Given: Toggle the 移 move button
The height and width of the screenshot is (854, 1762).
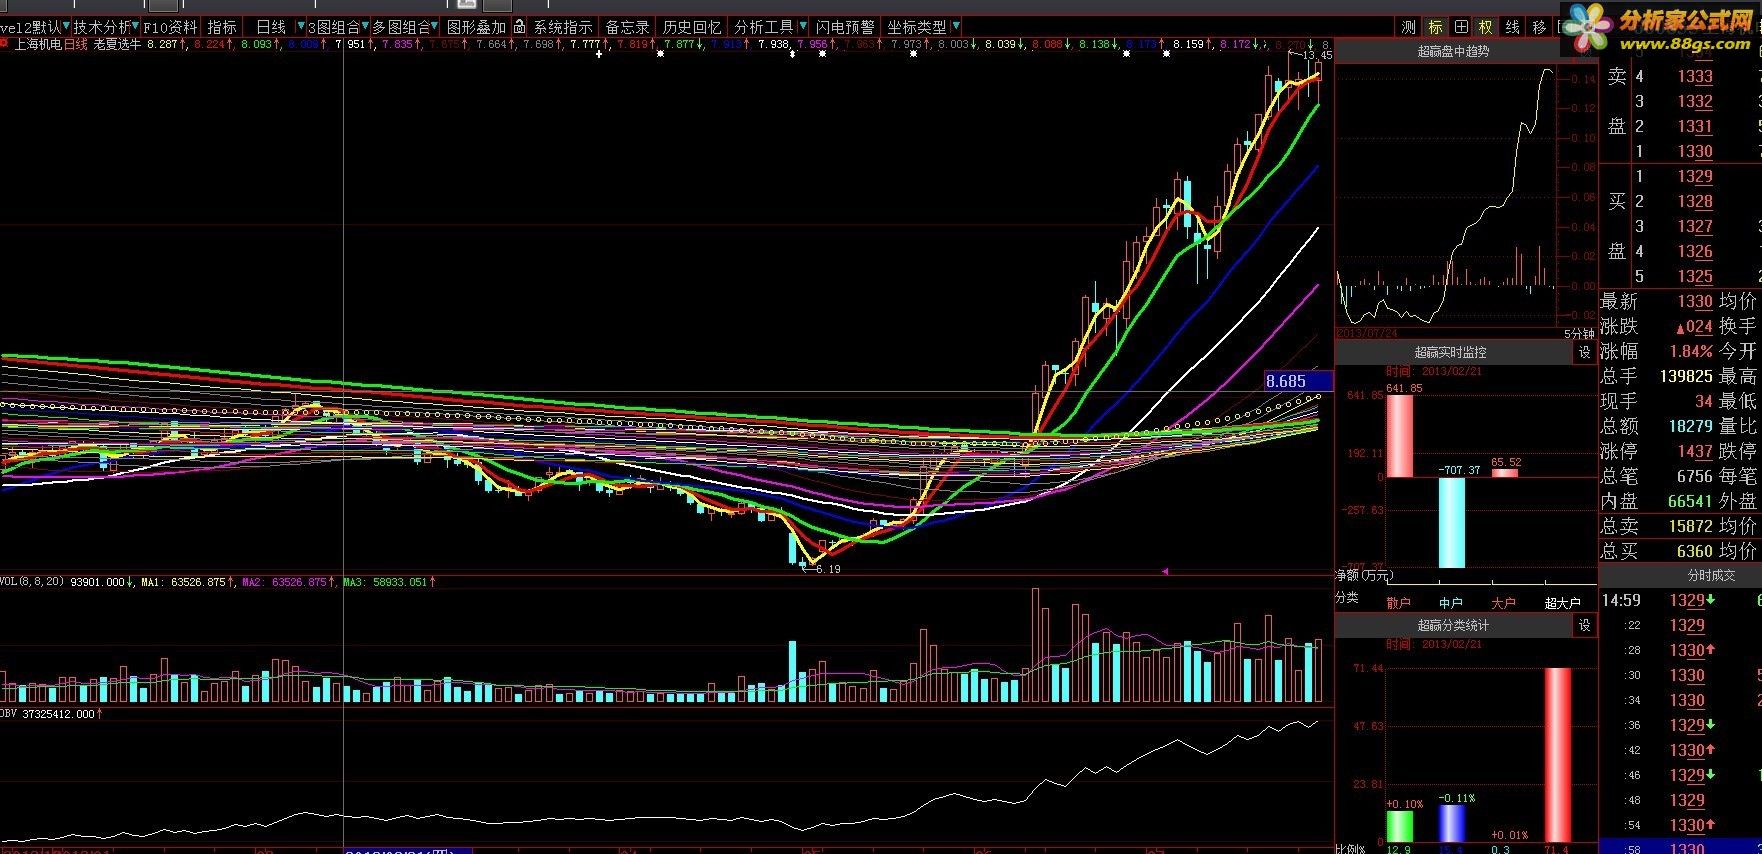Looking at the screenshot, I should click(x=1539, y=27).
